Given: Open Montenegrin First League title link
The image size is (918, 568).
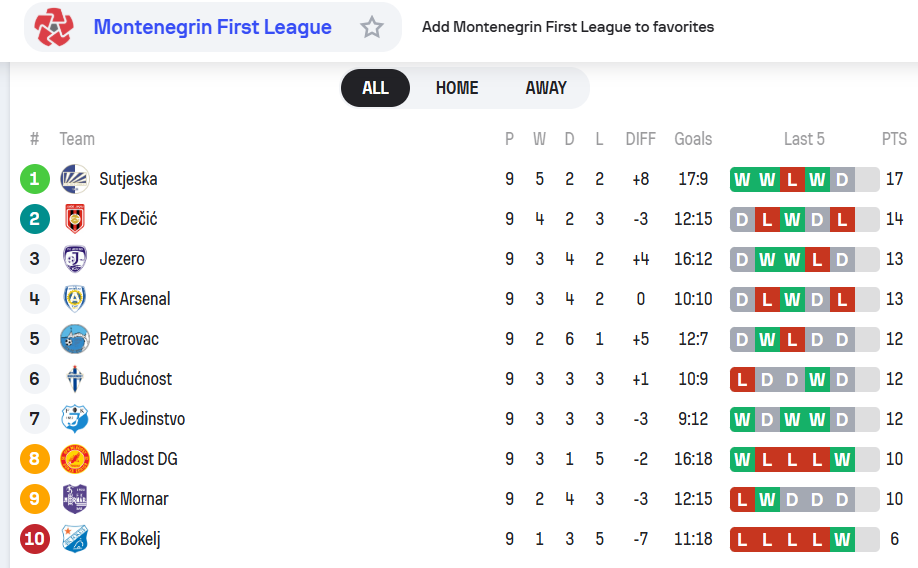Looking at the screenshot, I should 213,27.
